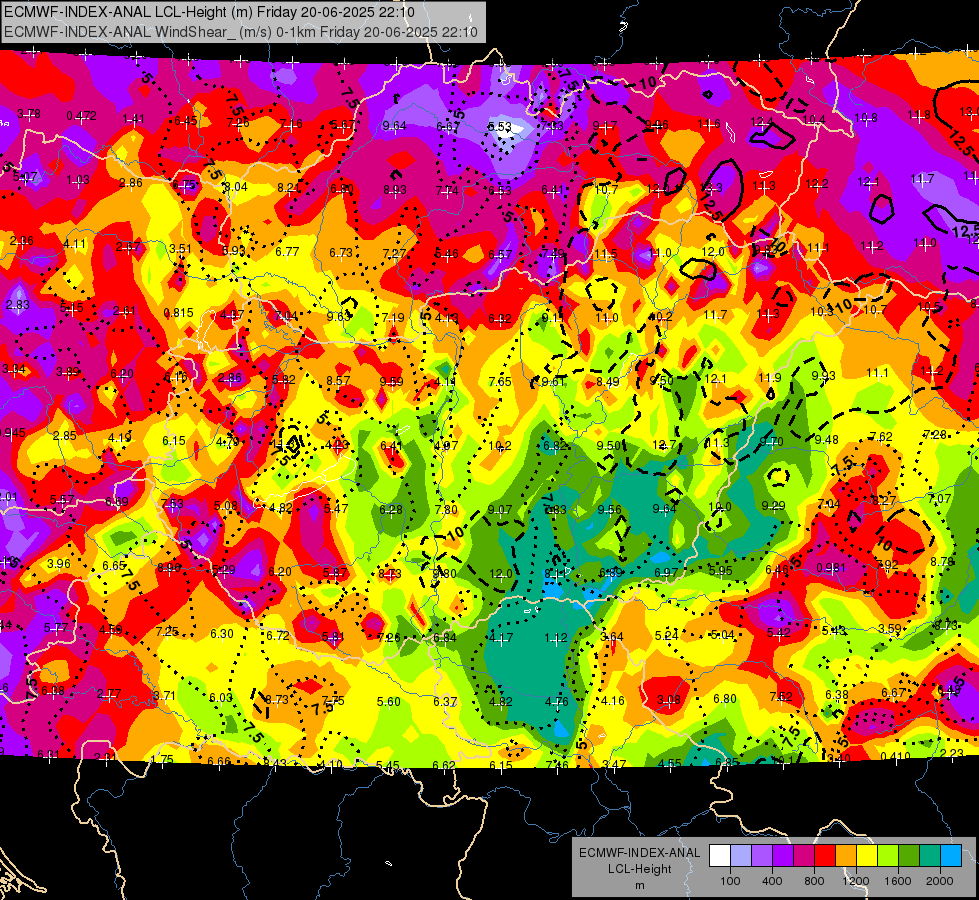Screen dimensions: 979x900
Task: Click the grid value '0.410'
Action: (895, 756)
